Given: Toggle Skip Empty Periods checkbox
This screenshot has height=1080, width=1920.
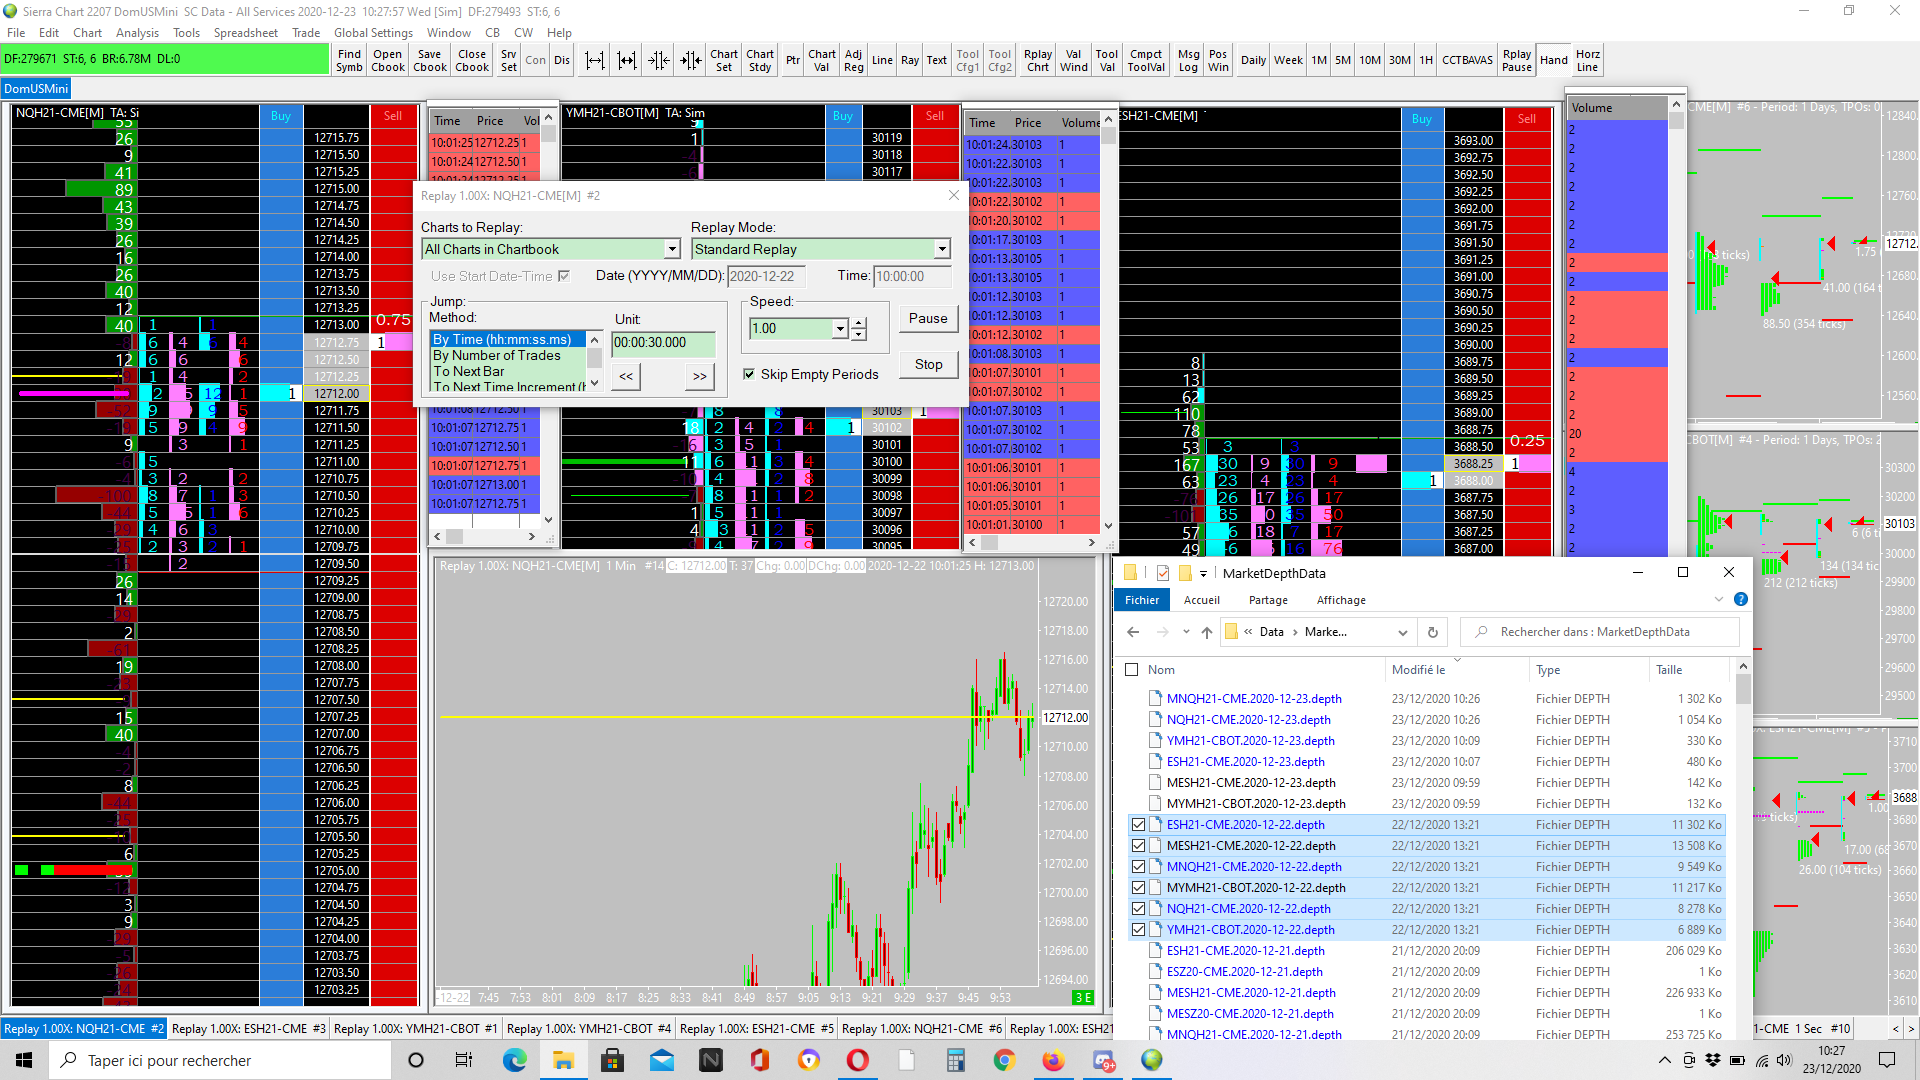Looking at the screenshot, I should click(x=749, y=374).
